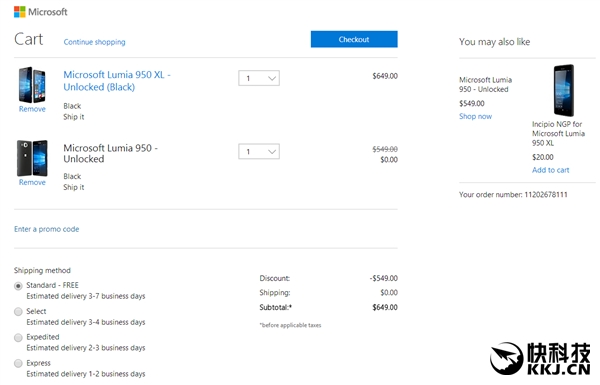Image resolution: width=600 pixels, height=385 pixels.
Task: Open Lumia 950 Unlocked cart thumbnail
Action: click(x=32, y=158)
